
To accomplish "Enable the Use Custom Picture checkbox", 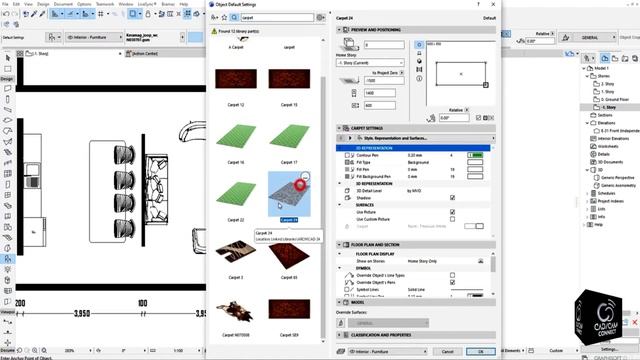I will point(452,219).
